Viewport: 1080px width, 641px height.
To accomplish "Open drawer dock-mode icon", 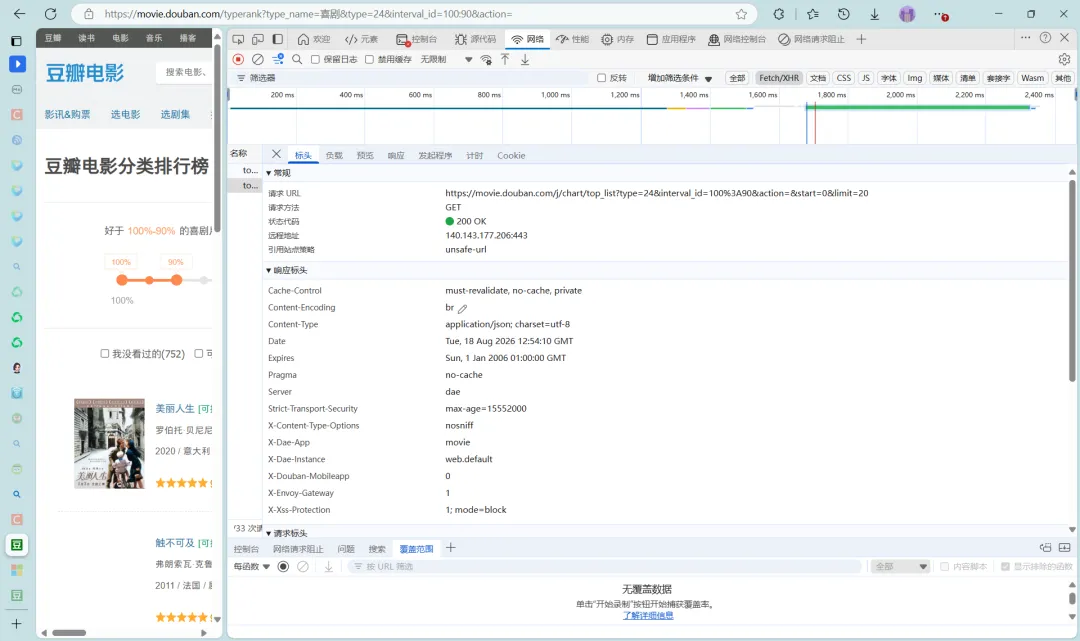I will 1046,548.
